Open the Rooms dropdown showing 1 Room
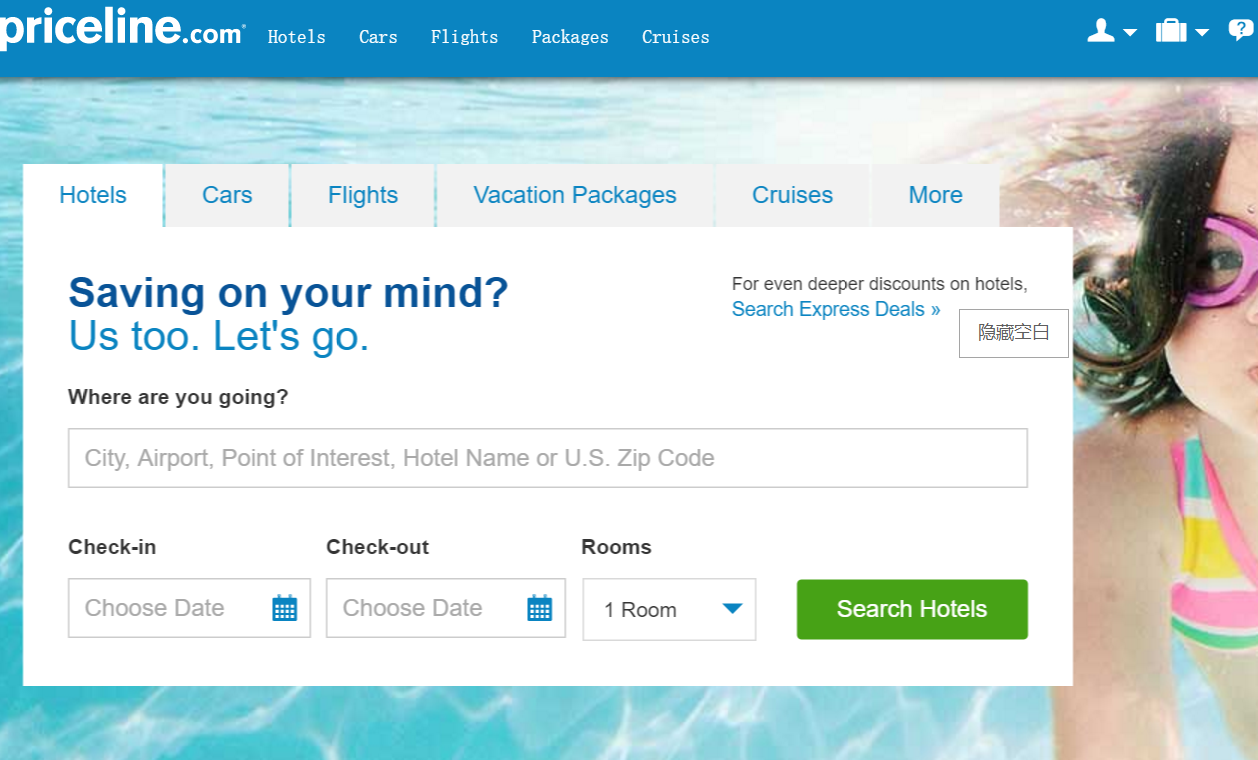The width and height of the screenshot is (1258, 760). click(x=669, y=609)
